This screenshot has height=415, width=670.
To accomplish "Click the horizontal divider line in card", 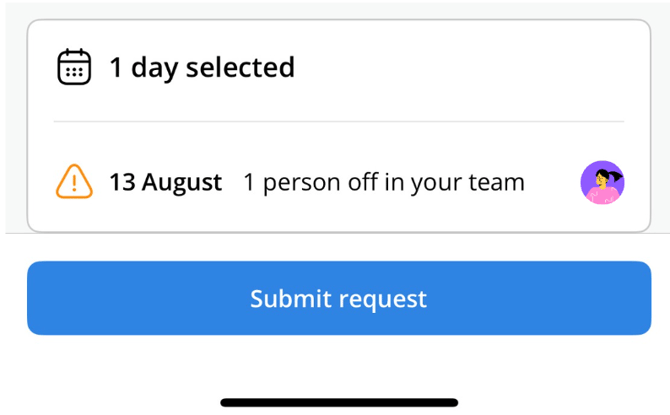I will 339,122.
